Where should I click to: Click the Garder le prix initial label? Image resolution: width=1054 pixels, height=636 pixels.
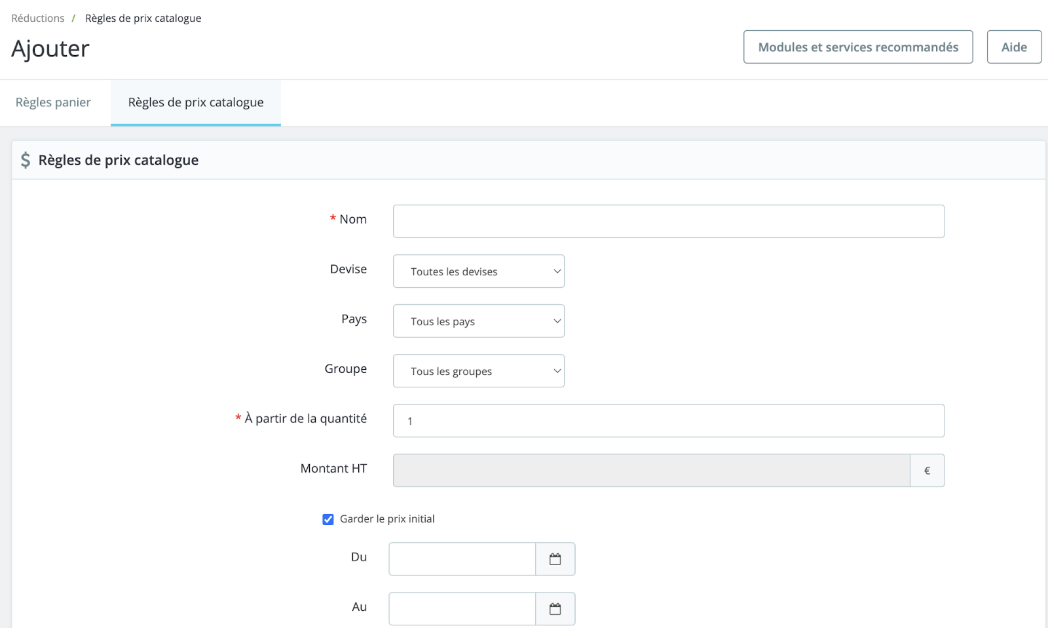point(387,519)
